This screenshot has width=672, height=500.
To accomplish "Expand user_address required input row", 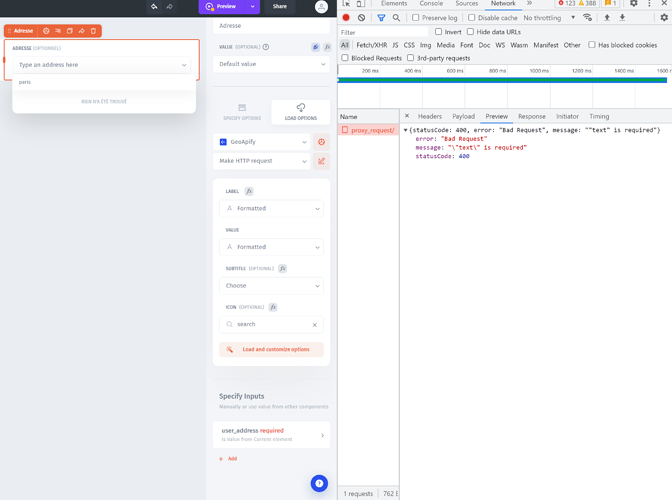I will point(271,435).
